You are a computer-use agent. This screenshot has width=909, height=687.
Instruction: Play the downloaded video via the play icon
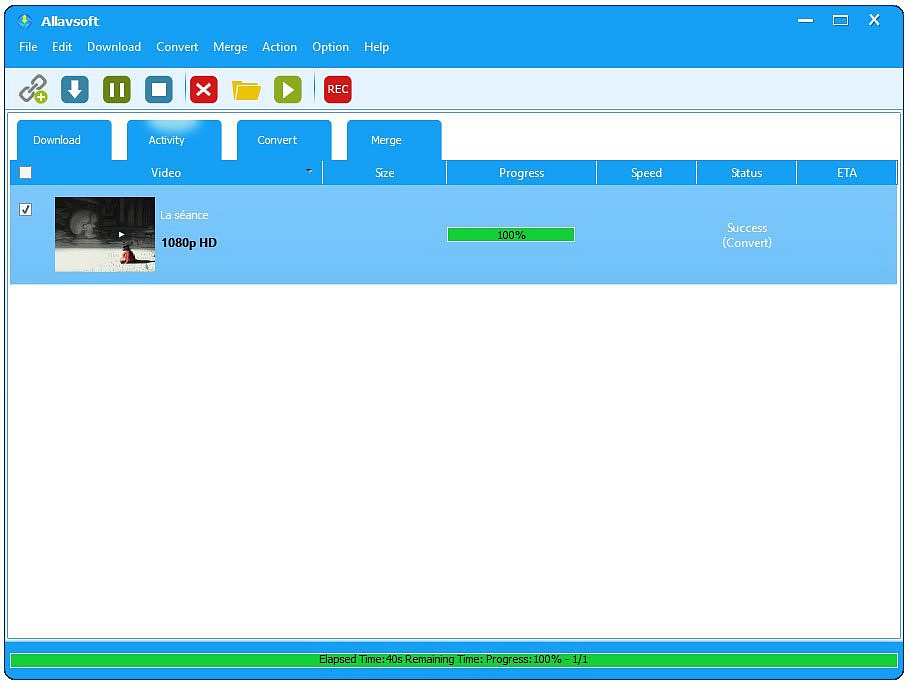tap(288, 89)
